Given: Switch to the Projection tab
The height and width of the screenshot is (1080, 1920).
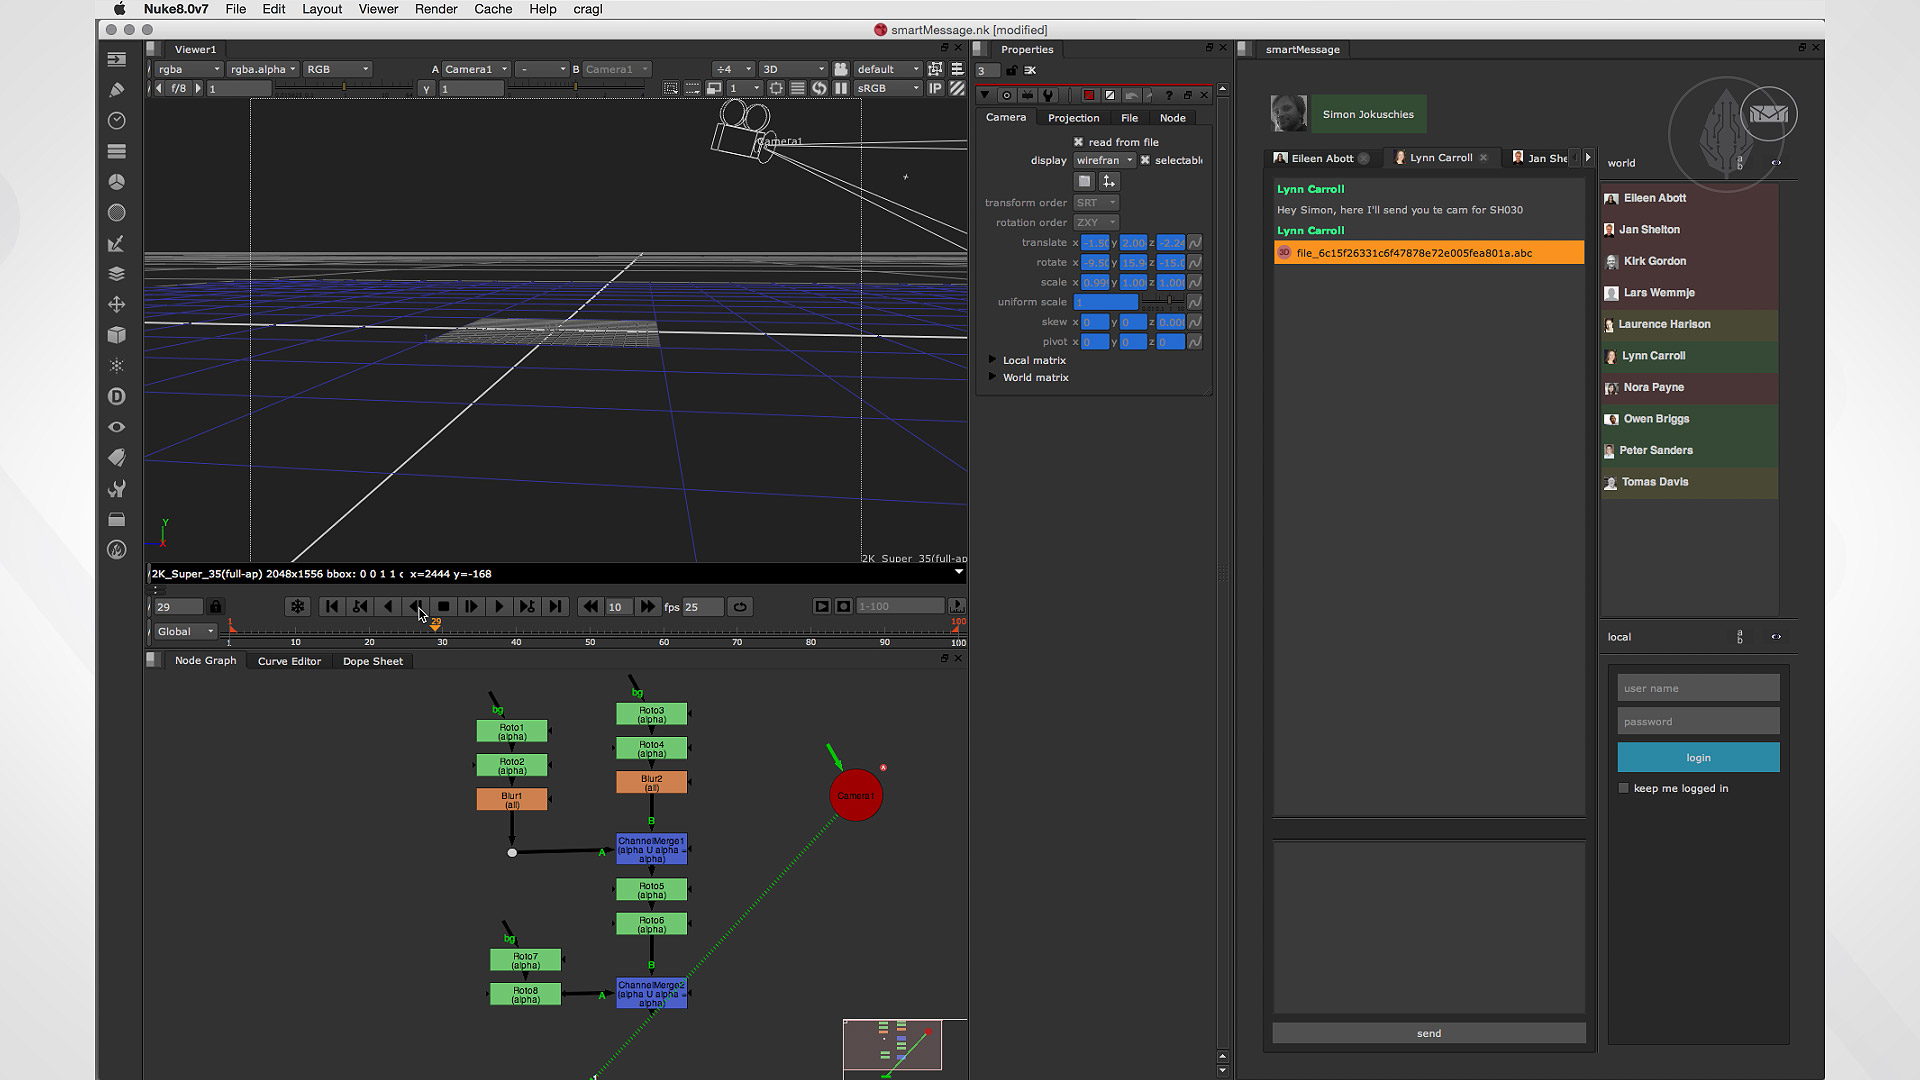Looking at the screenshot, I should [x=1073, y=118].
